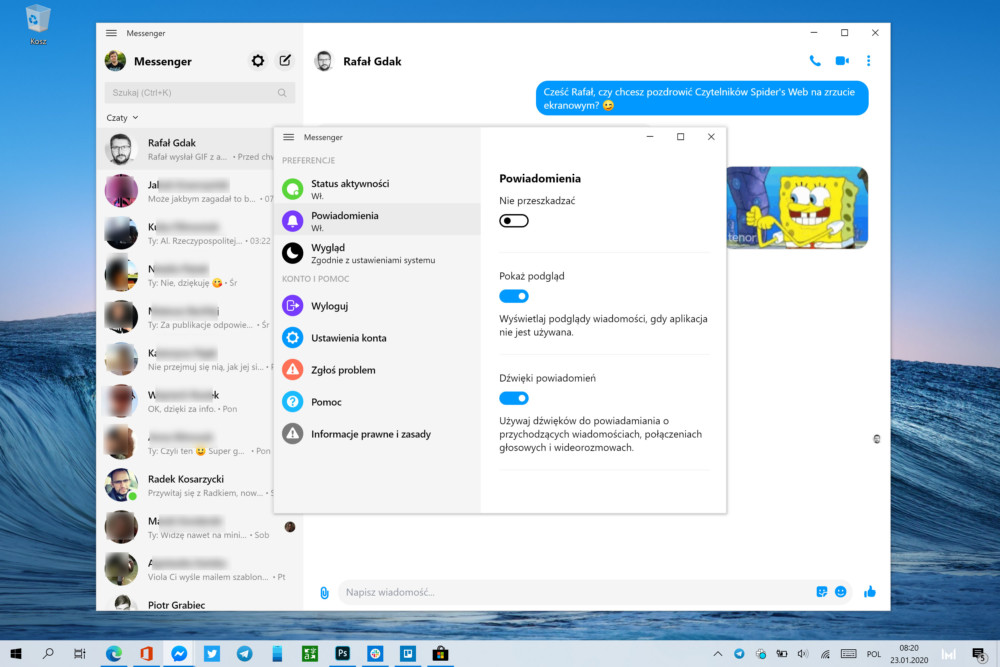Screen dimensions: 1000x667
Task: Open chat with preview 'OK, dzięki za info.'
Action: (x=186, y=401)
